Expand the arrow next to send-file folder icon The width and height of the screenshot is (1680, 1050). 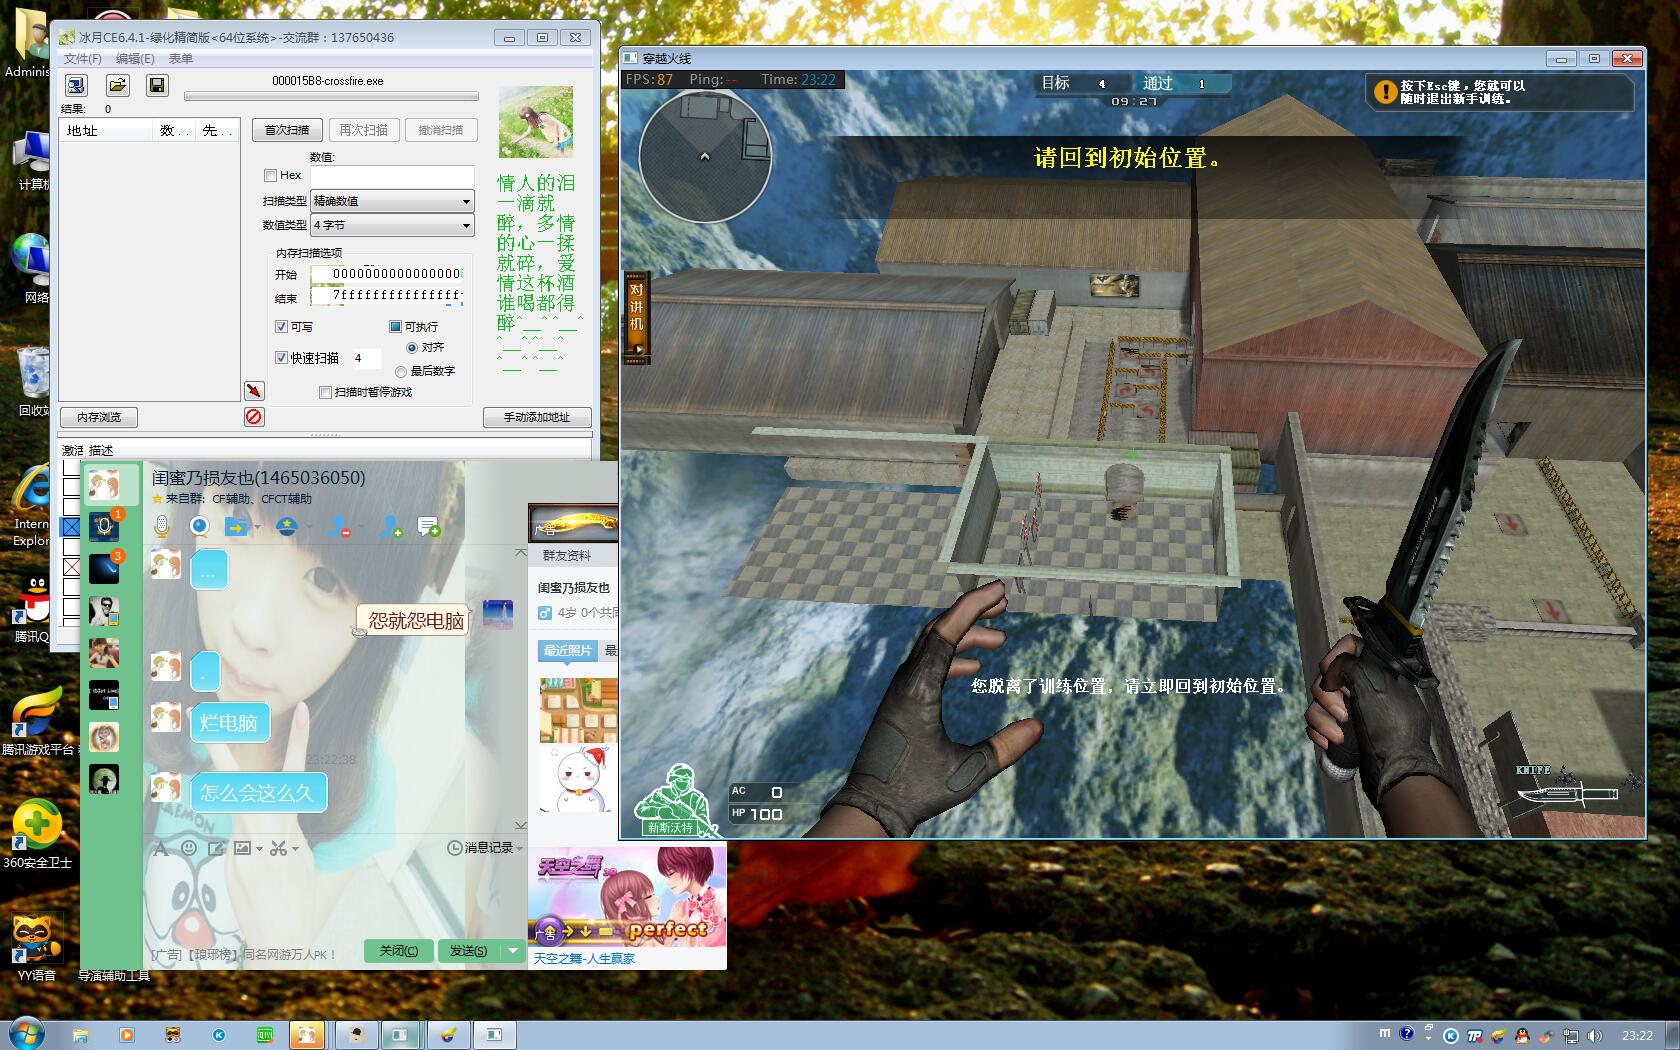click(x=257, y=527)
